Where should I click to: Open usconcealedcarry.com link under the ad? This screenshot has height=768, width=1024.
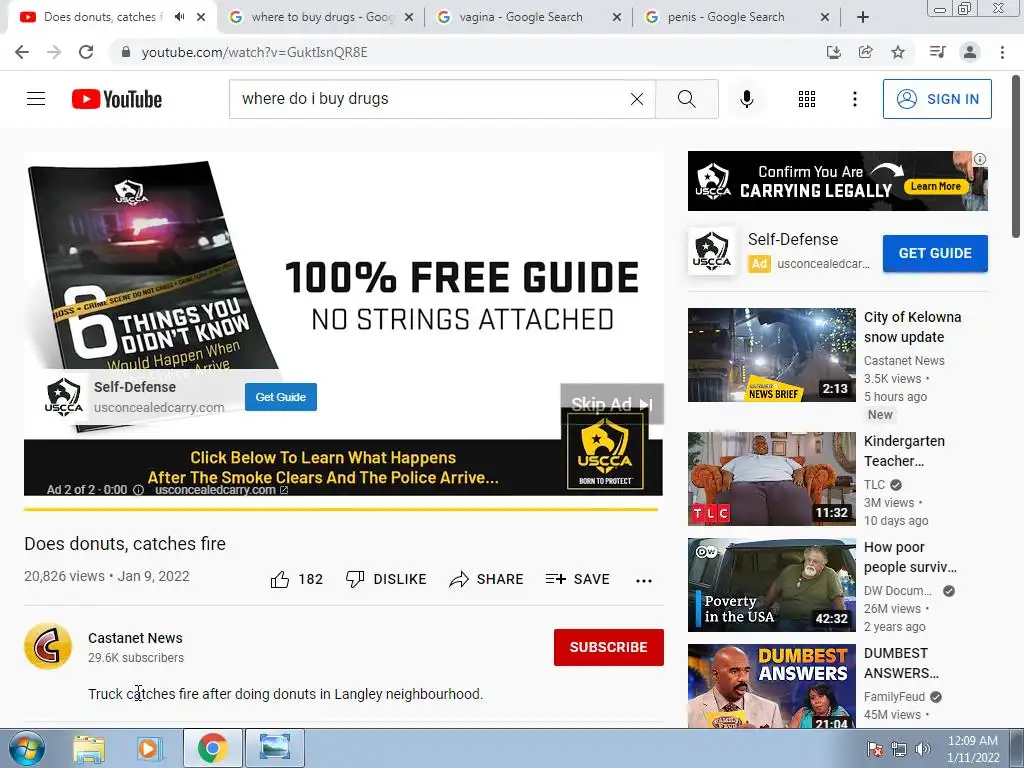tap(221, 490)
